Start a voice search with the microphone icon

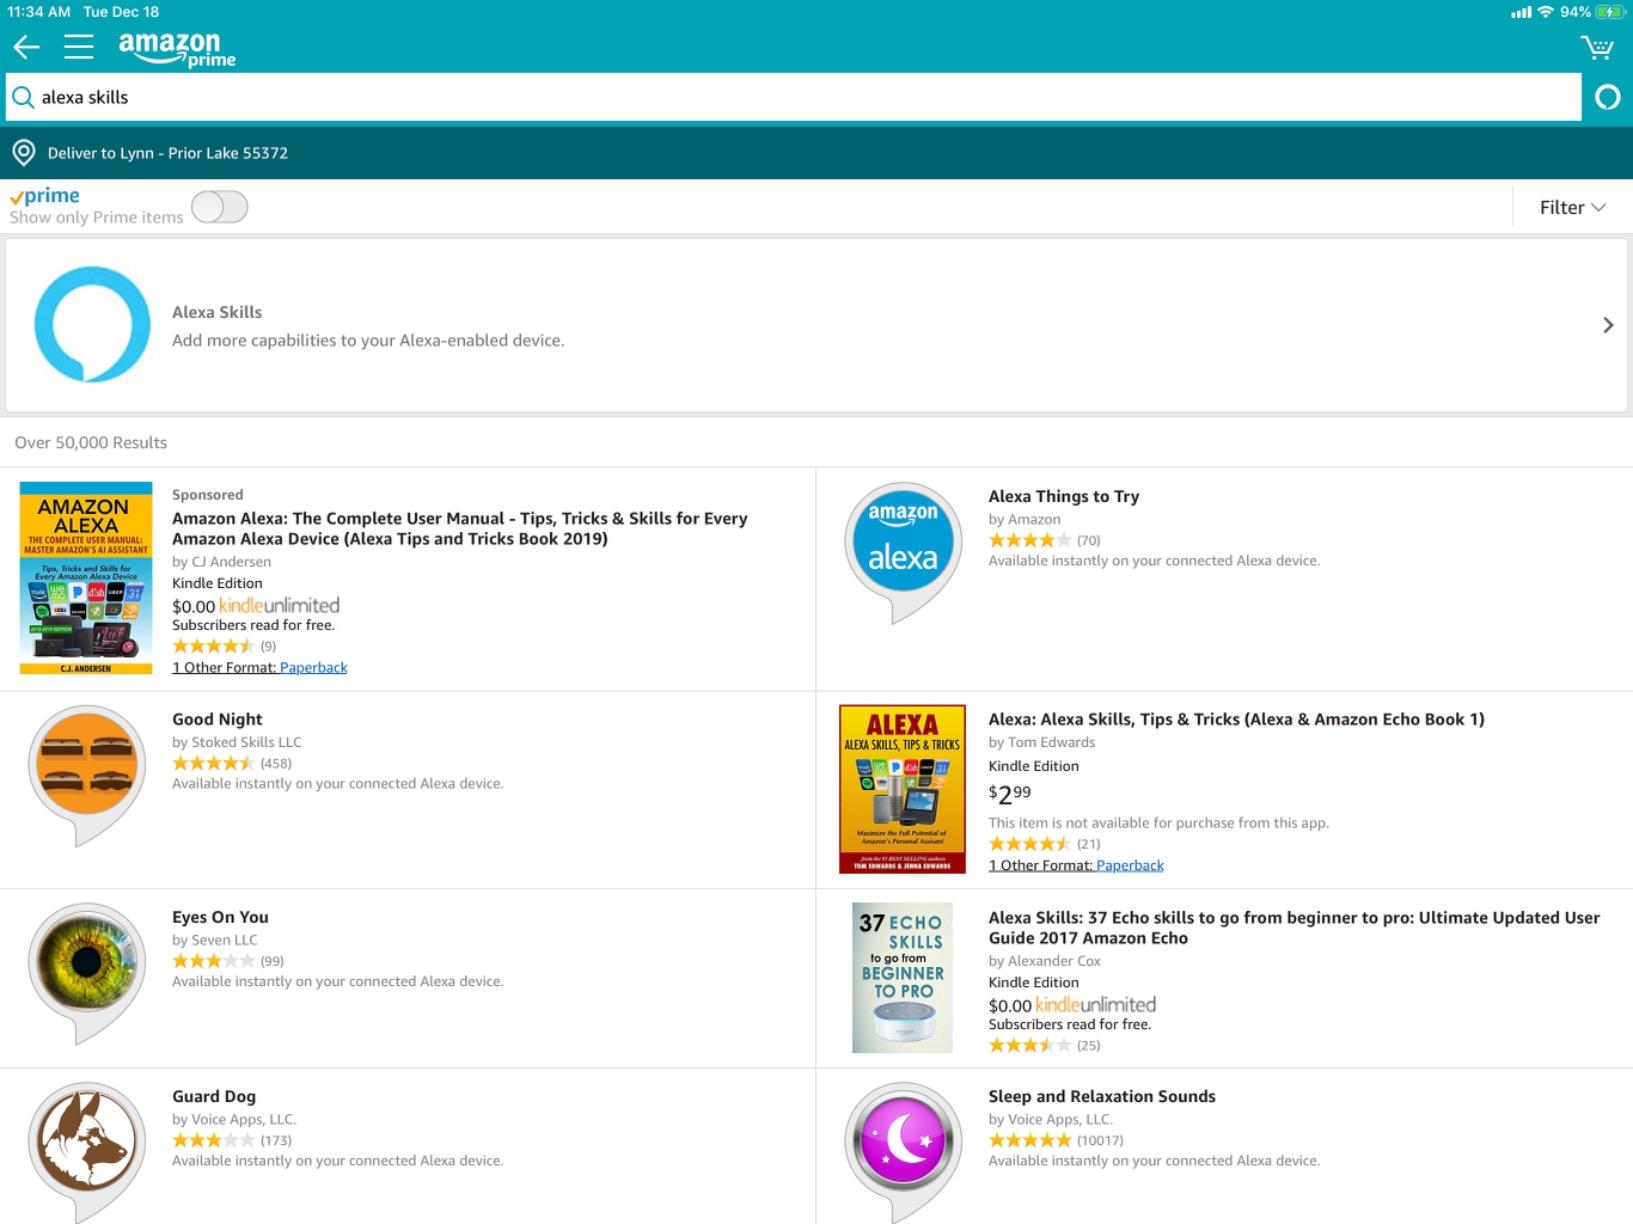click(1607, 97)
